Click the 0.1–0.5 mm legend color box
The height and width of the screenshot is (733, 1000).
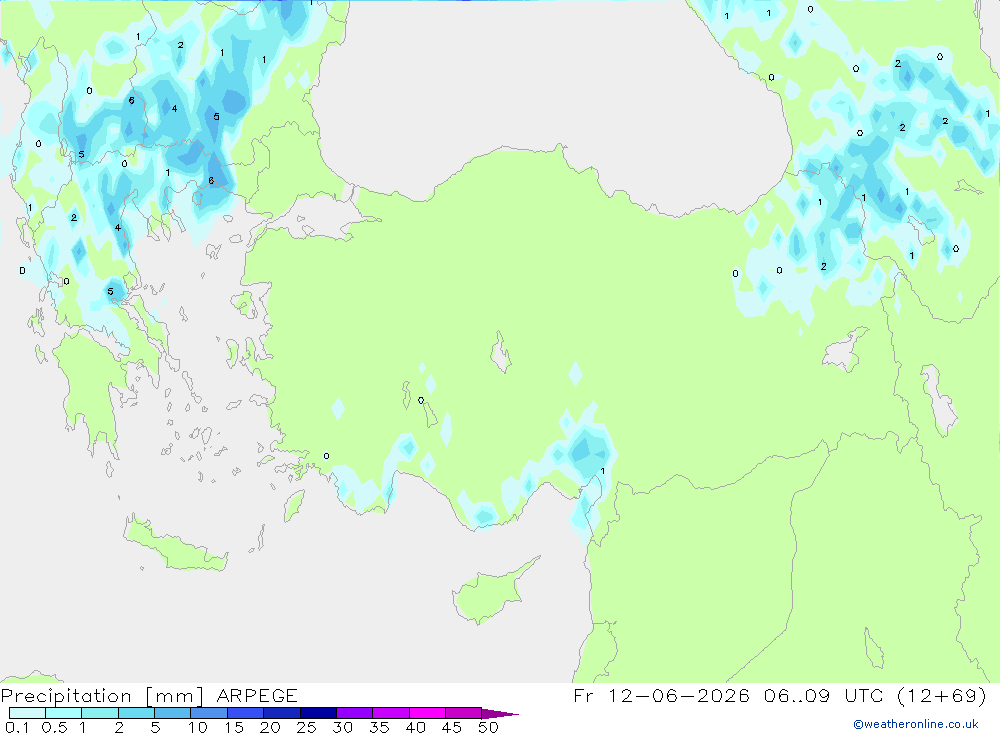click(x=27, y=713)
